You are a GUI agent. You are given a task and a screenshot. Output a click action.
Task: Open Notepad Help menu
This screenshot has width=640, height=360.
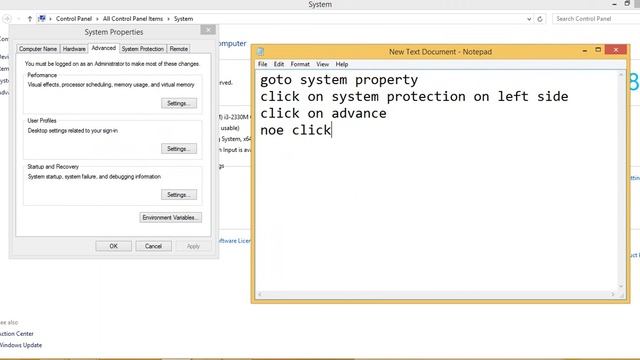pyautogui.click(x=342, y=64)
